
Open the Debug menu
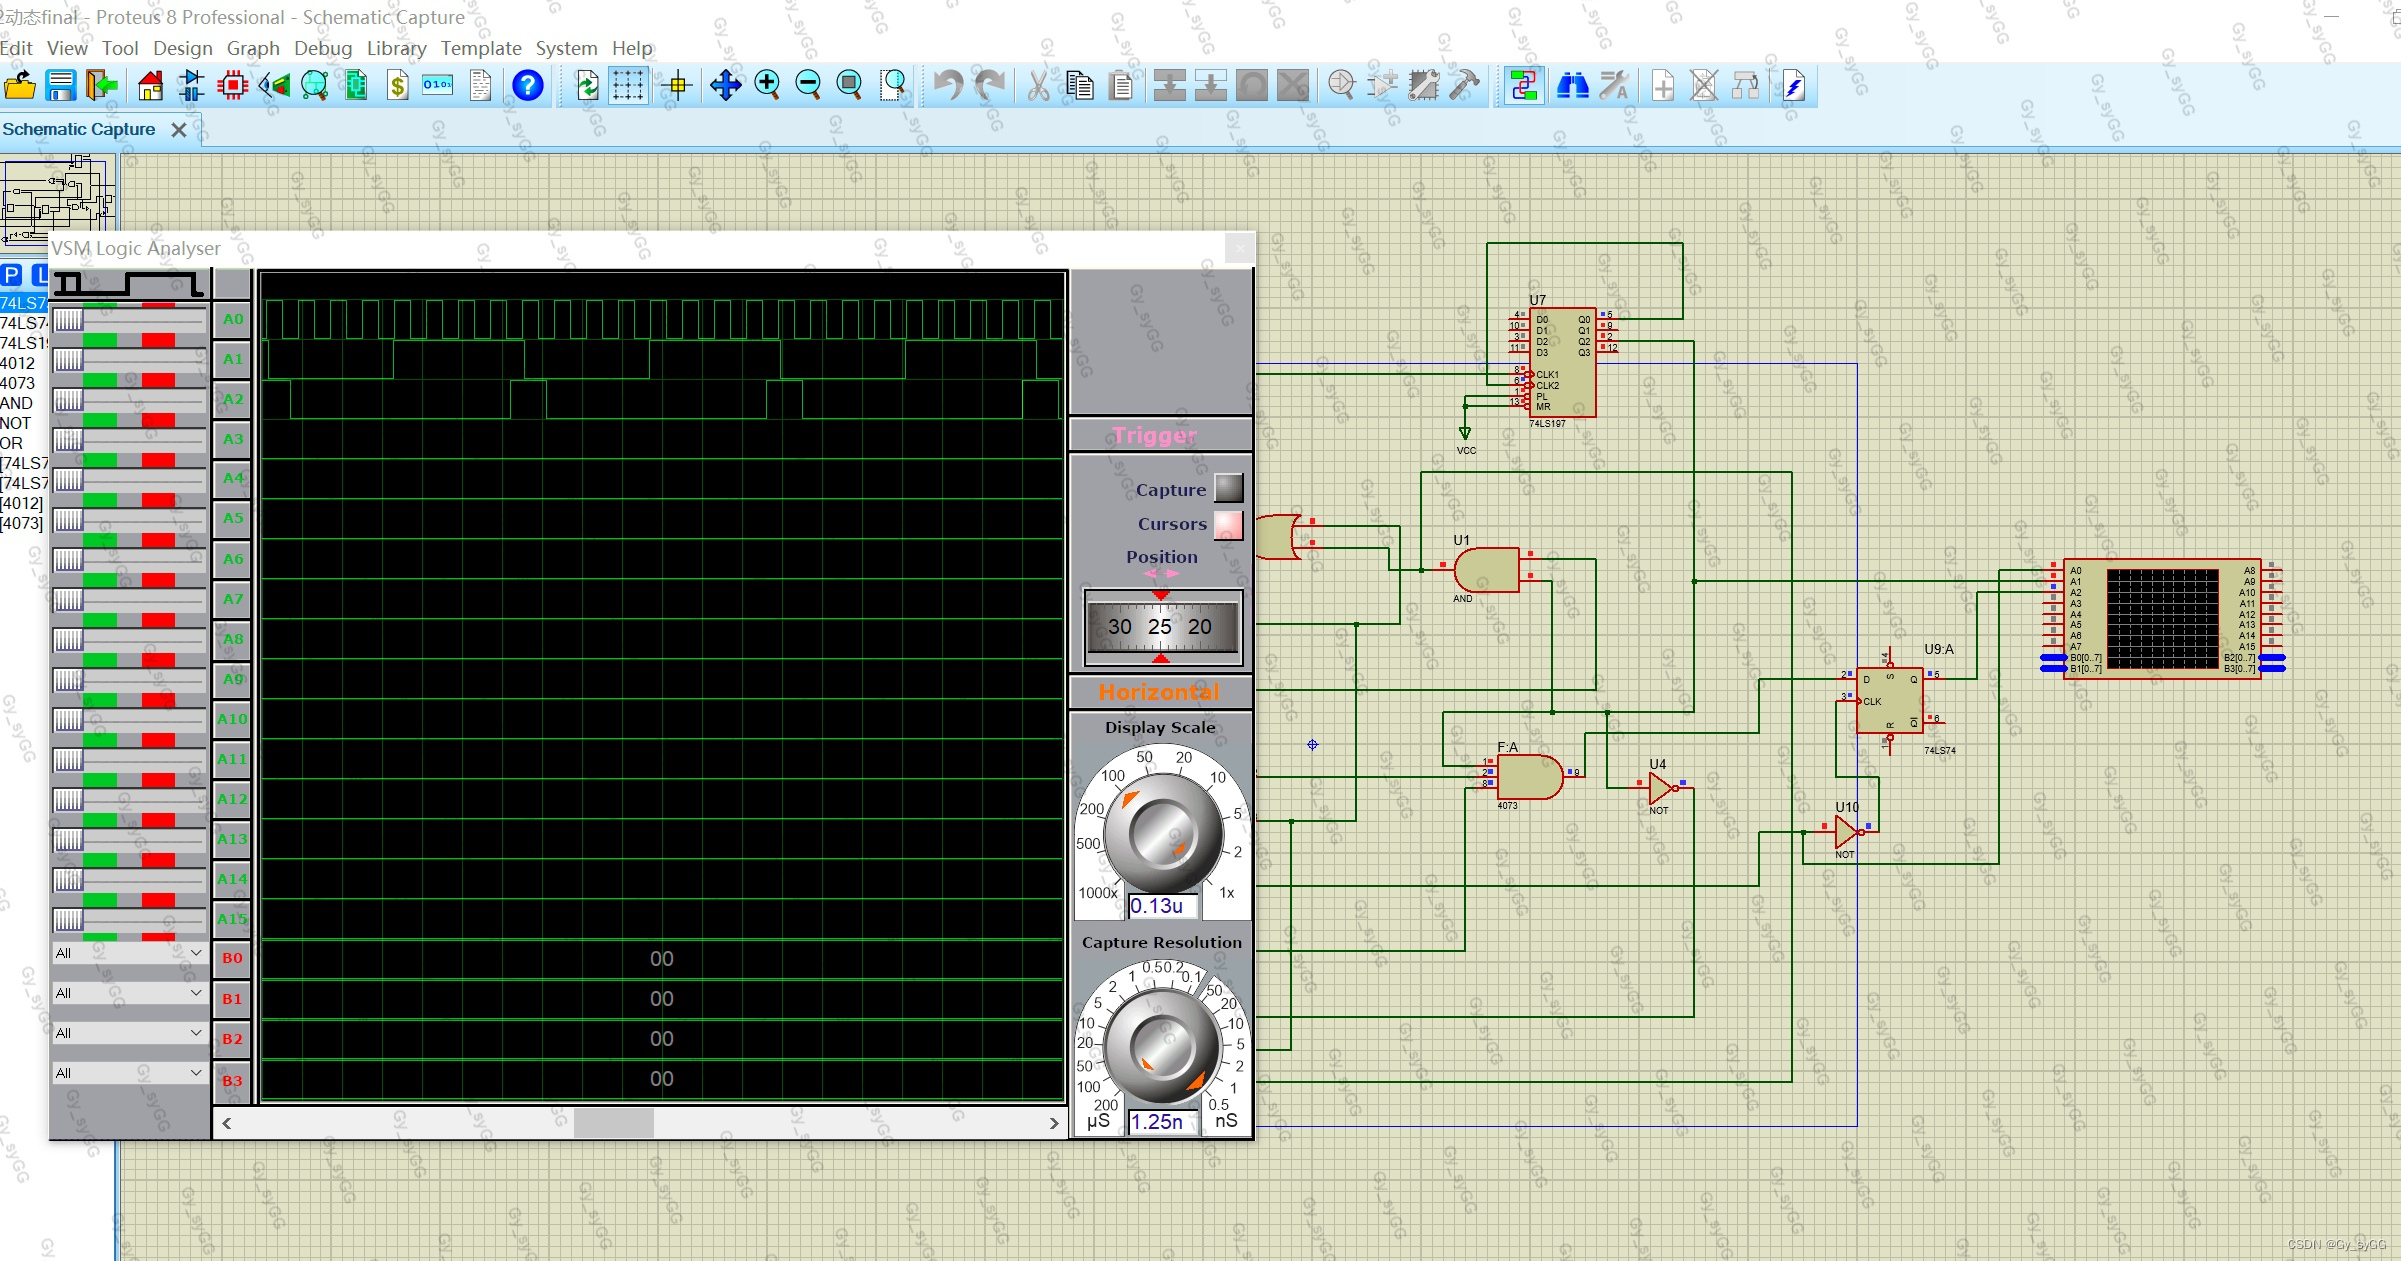tap(323, 48)
